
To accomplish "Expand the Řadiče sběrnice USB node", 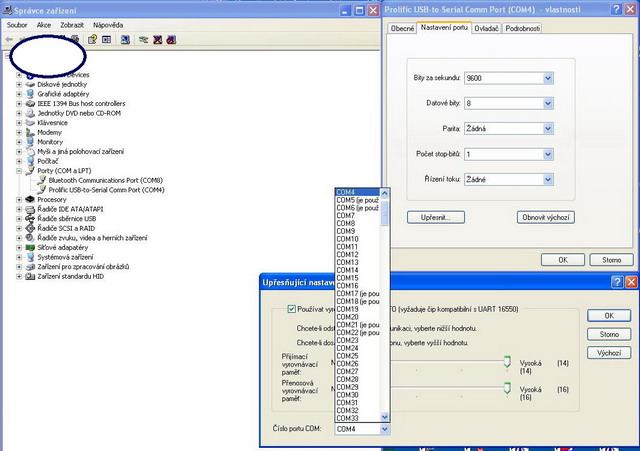I will [x=19, y=218].
